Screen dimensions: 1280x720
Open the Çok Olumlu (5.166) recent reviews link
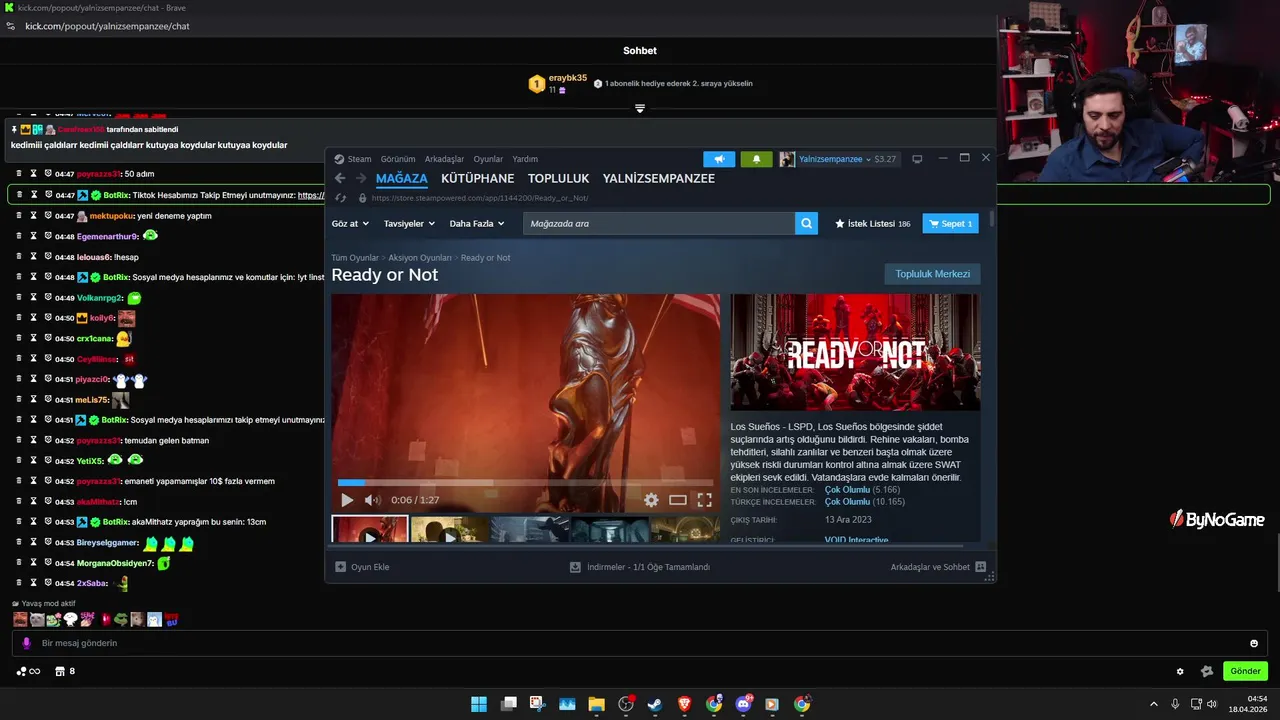(862, 490)
